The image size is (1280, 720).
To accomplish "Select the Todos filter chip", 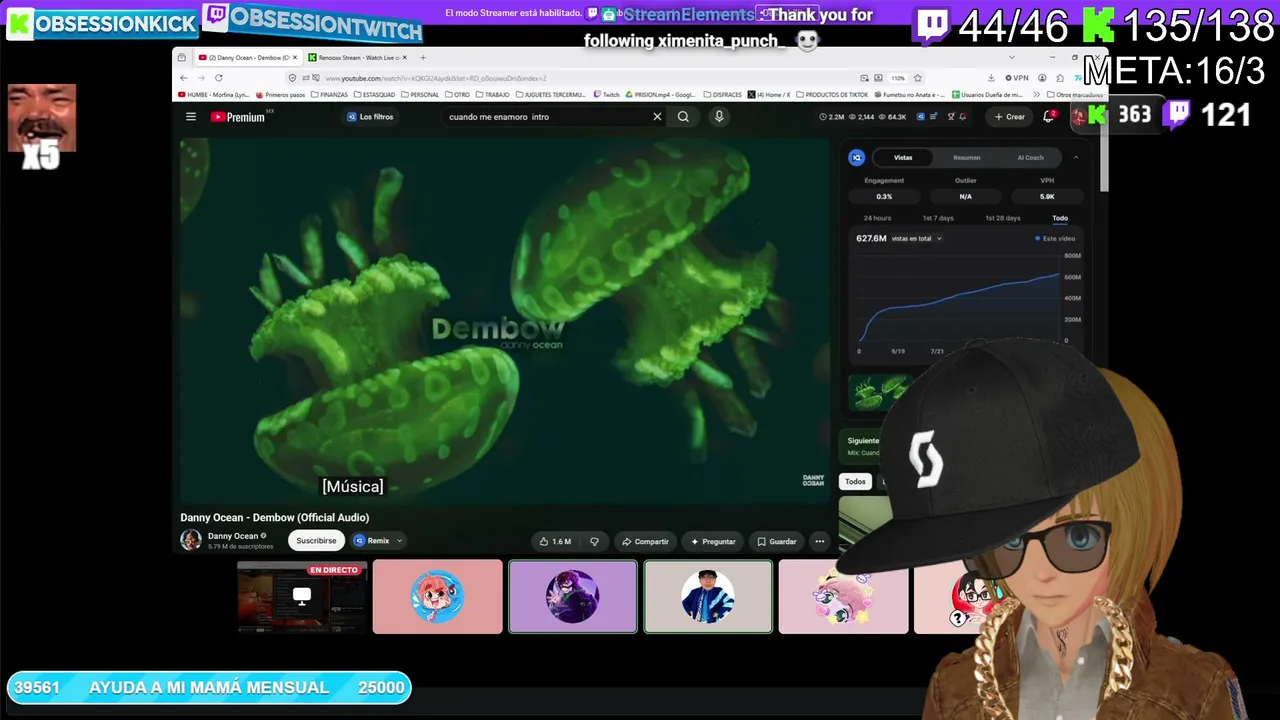I will click(855, 482).
